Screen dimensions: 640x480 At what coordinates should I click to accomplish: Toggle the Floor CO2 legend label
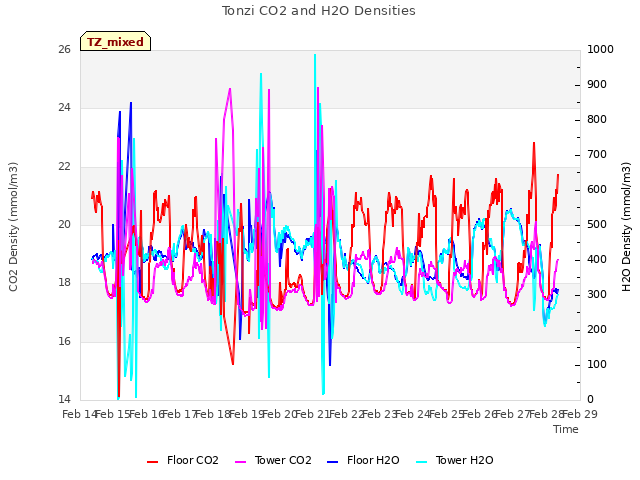point(193,460)
